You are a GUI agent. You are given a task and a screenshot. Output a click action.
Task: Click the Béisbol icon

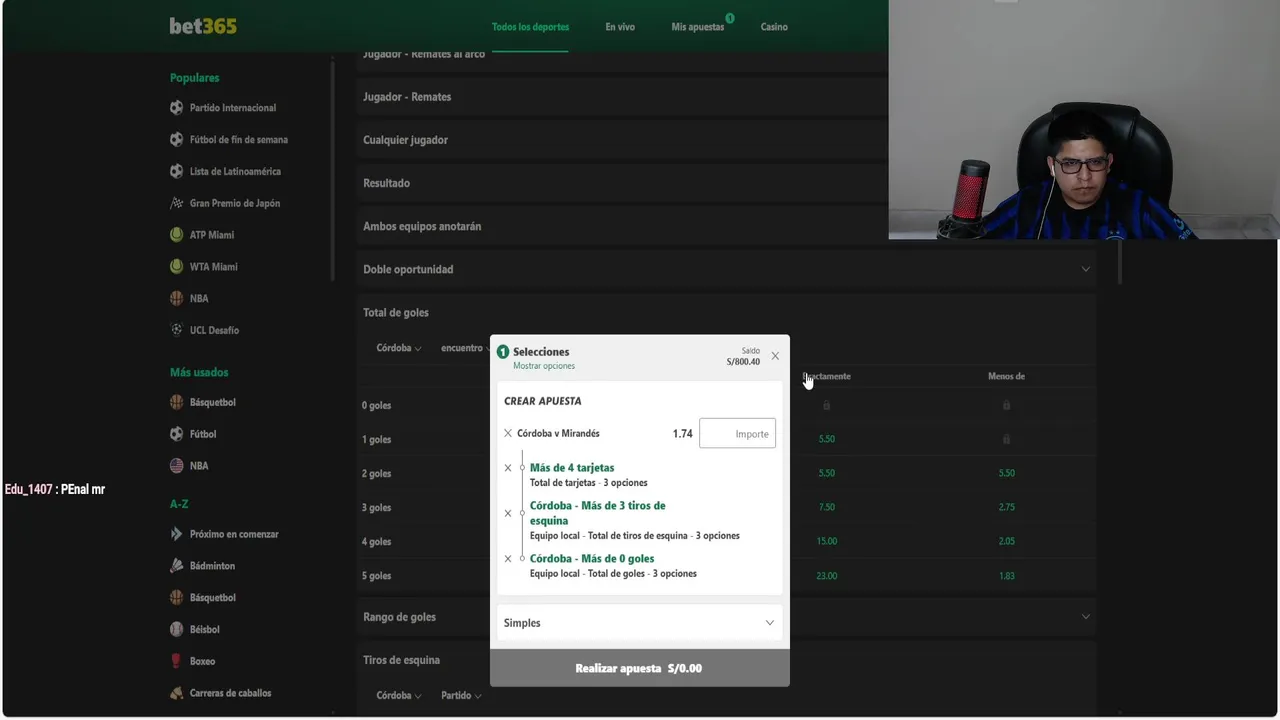coord(176,629)
